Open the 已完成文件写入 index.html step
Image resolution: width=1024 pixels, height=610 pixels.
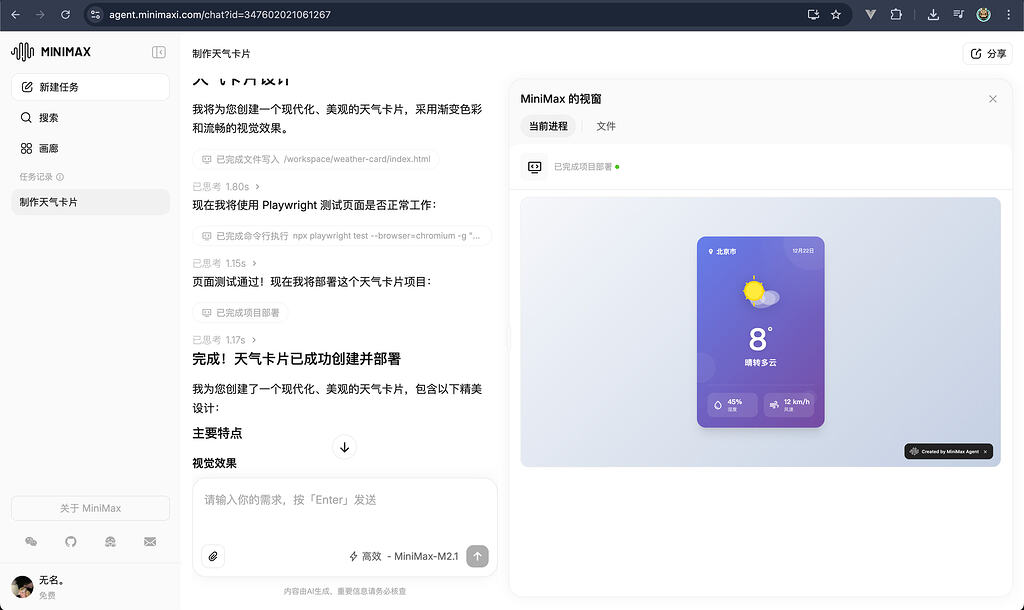point(316,159)
